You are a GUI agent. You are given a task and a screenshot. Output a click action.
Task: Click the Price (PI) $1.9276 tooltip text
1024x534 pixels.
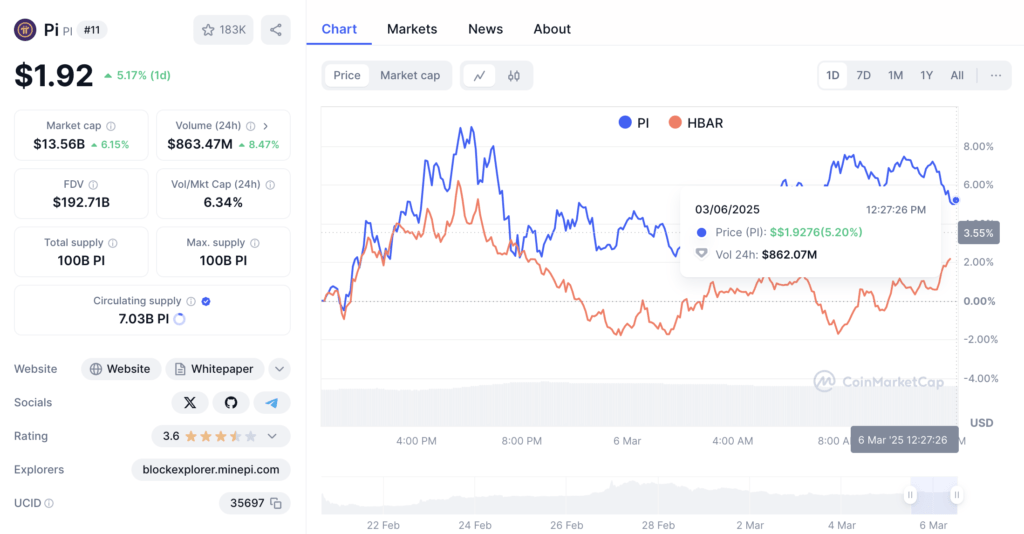(789, 232)
